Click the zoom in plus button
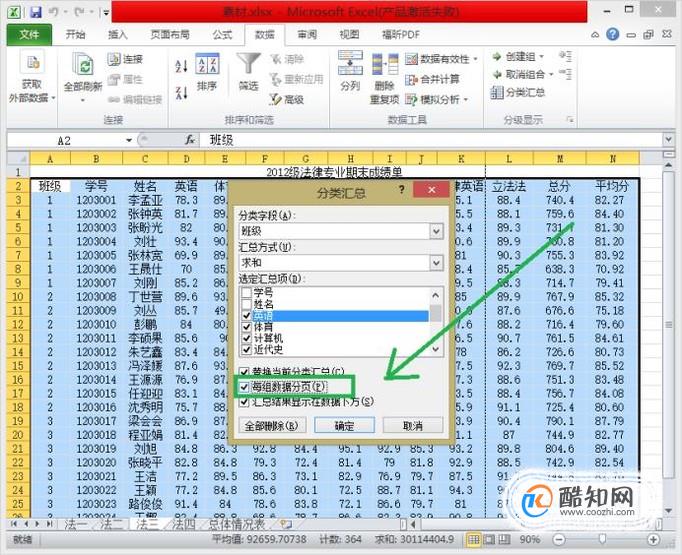Image resolution: width=682 pixels, height=555 pixels. coord(653,540)
